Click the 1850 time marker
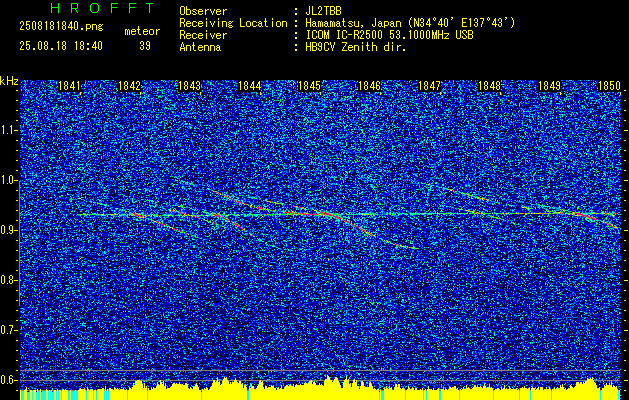Viewport: 629px width, 400px height. (x=609, y=86)
